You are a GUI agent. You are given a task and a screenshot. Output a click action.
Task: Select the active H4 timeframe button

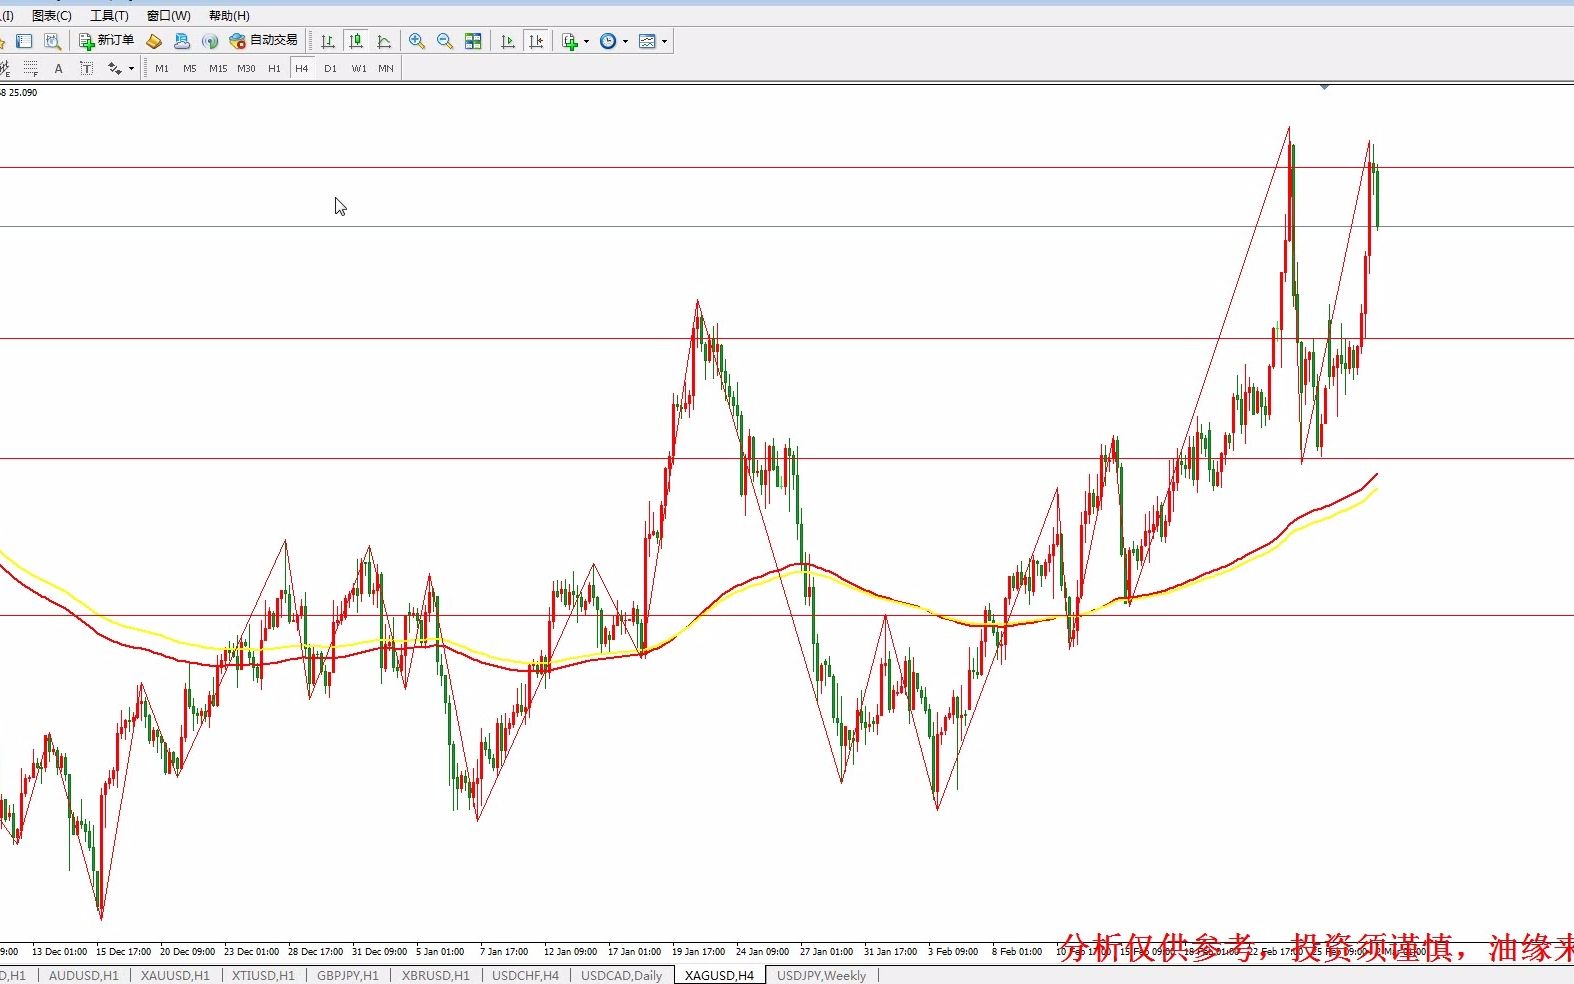[302, 68]
